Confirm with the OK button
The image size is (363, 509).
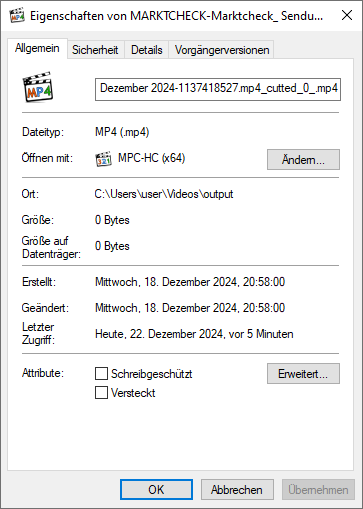[156, 490]
